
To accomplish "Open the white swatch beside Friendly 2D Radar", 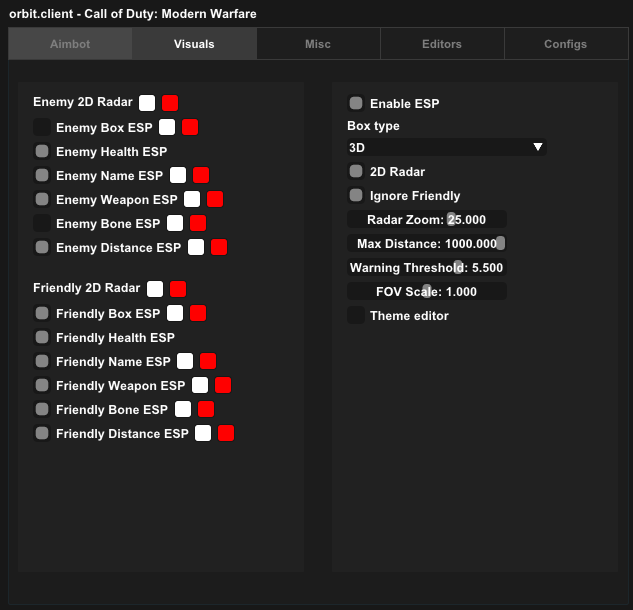I will click(x=155, y=289).
